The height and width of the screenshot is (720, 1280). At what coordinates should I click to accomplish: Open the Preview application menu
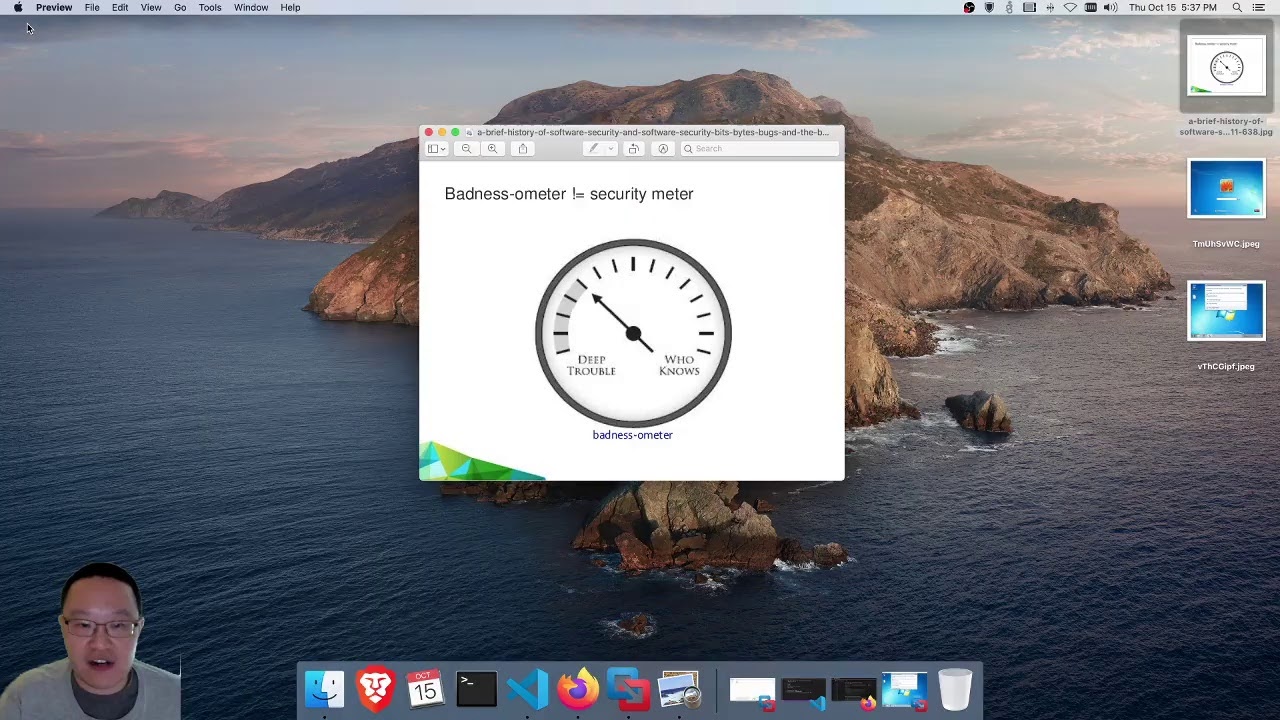pos(54,7)
